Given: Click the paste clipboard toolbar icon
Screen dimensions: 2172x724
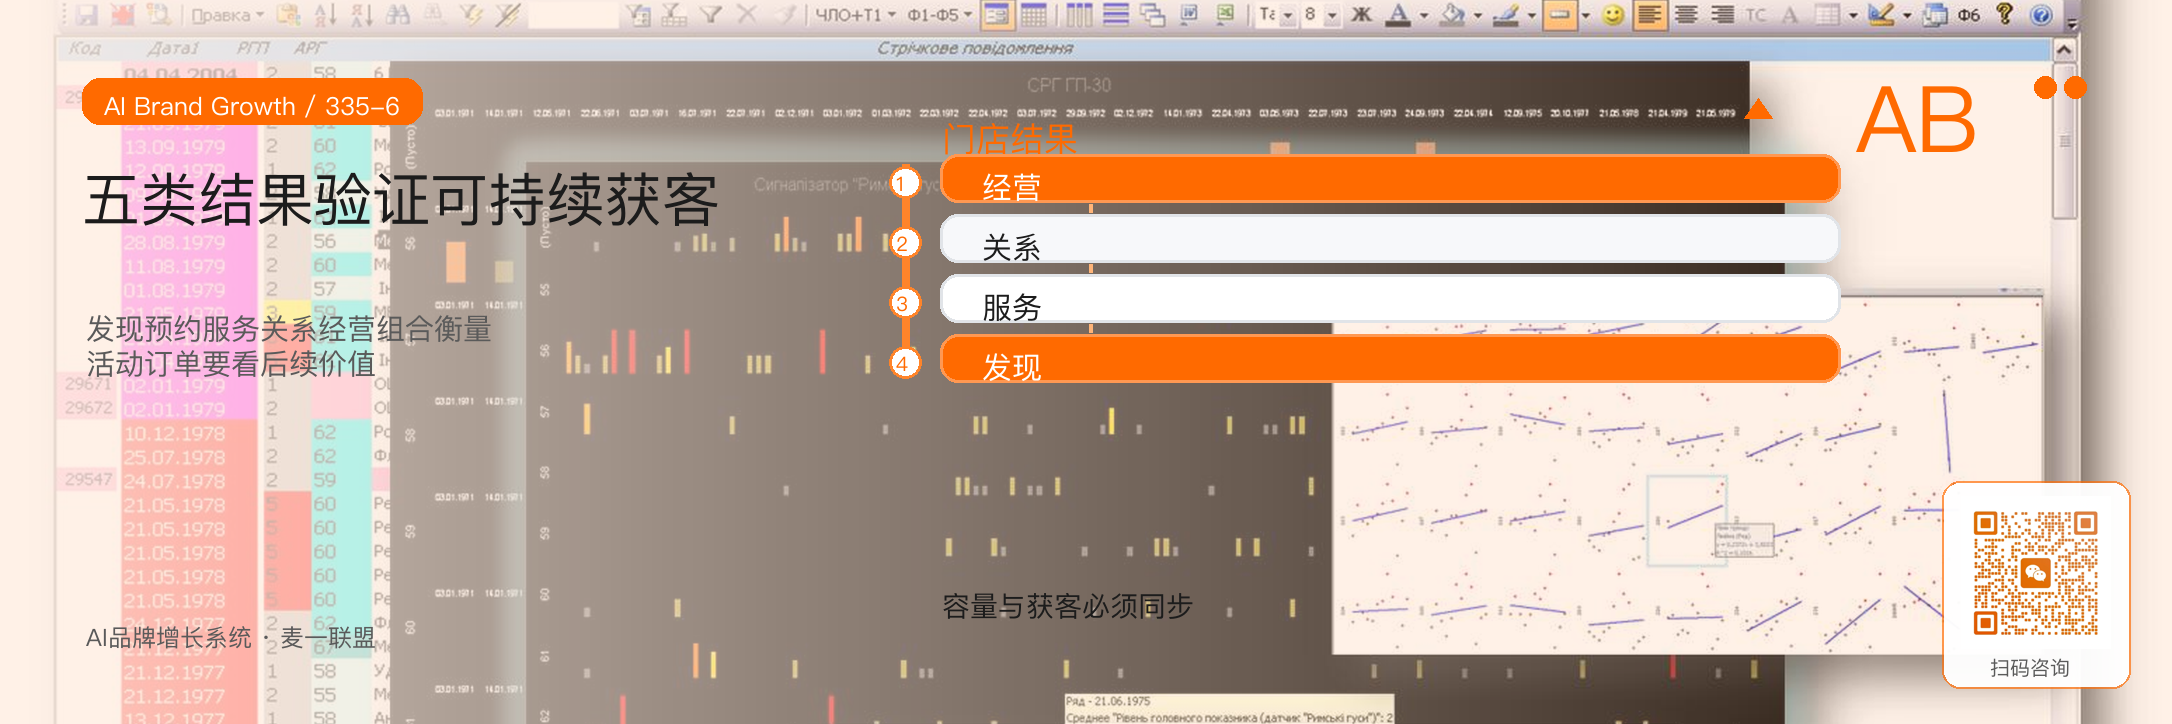Looking at the screenshot, I should [289, 15].
